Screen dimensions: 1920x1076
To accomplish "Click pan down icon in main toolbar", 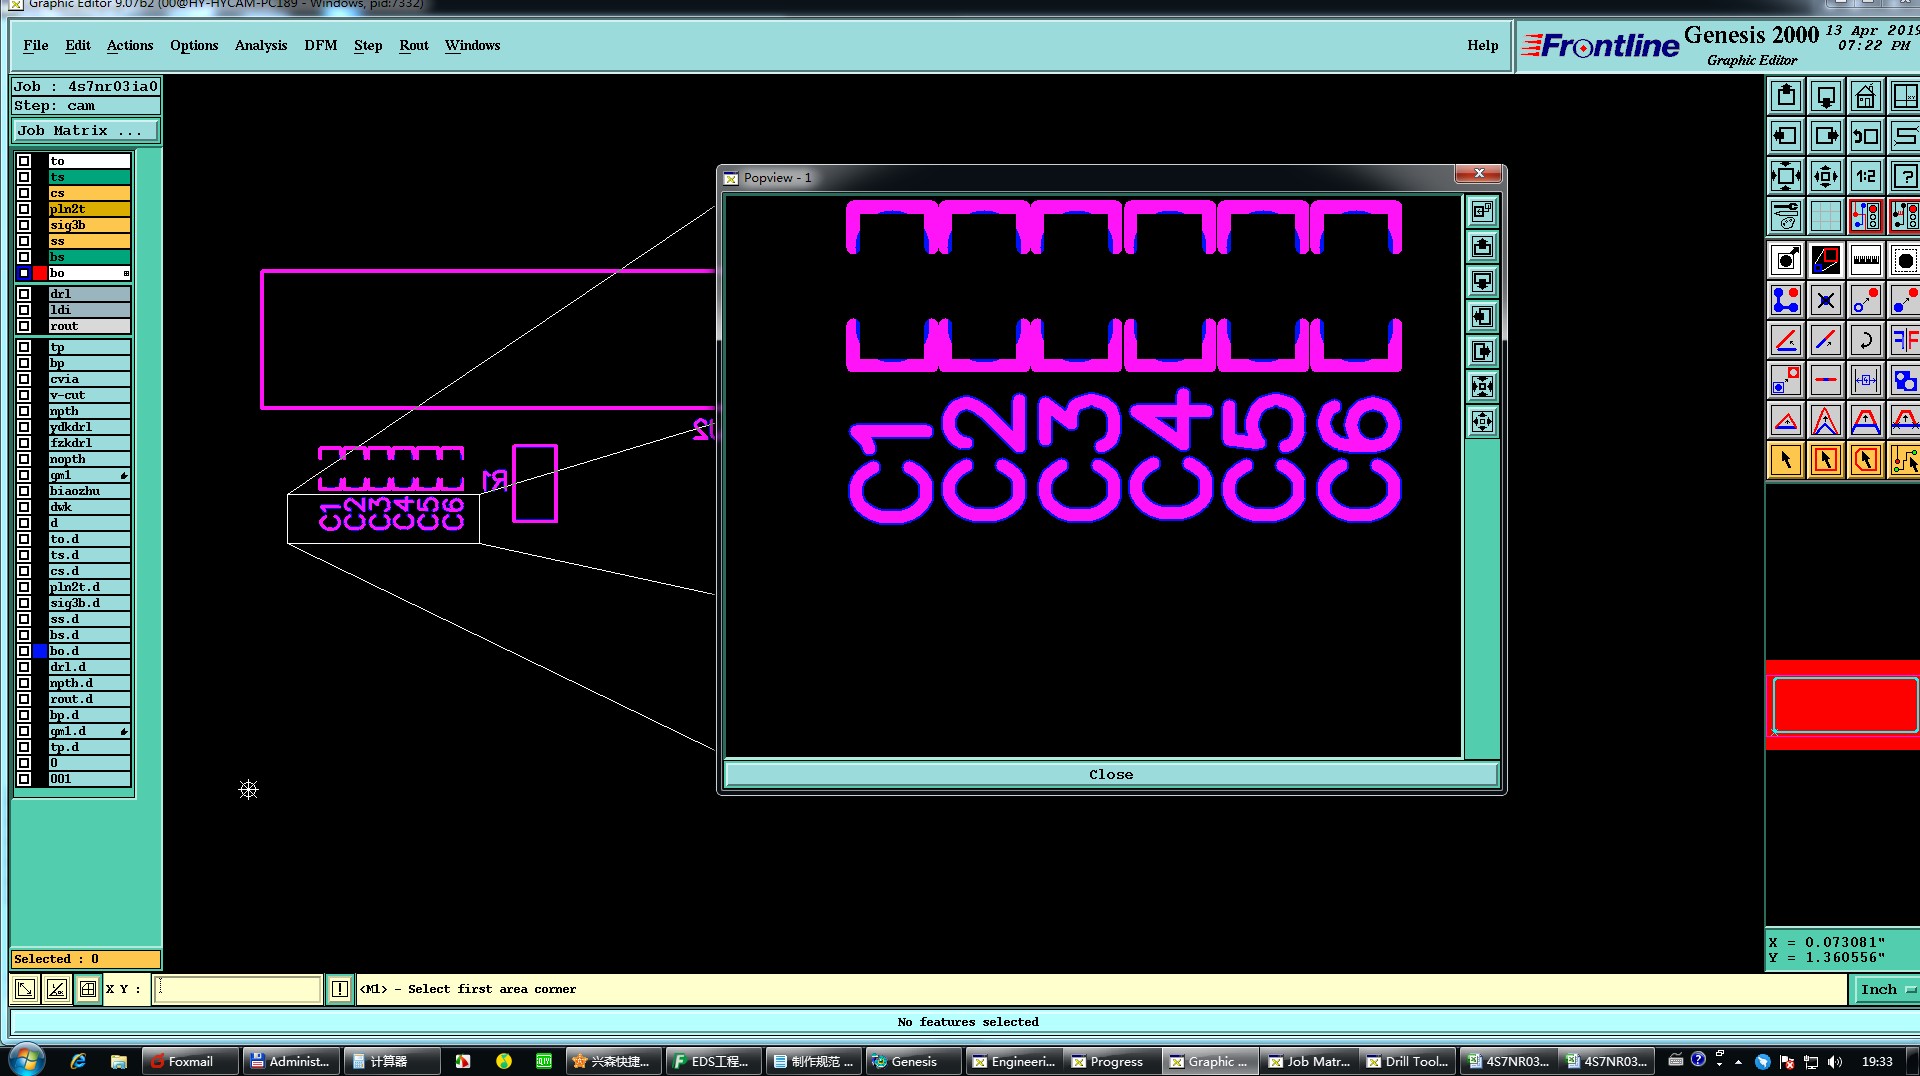I will (x=1826, y=96).
